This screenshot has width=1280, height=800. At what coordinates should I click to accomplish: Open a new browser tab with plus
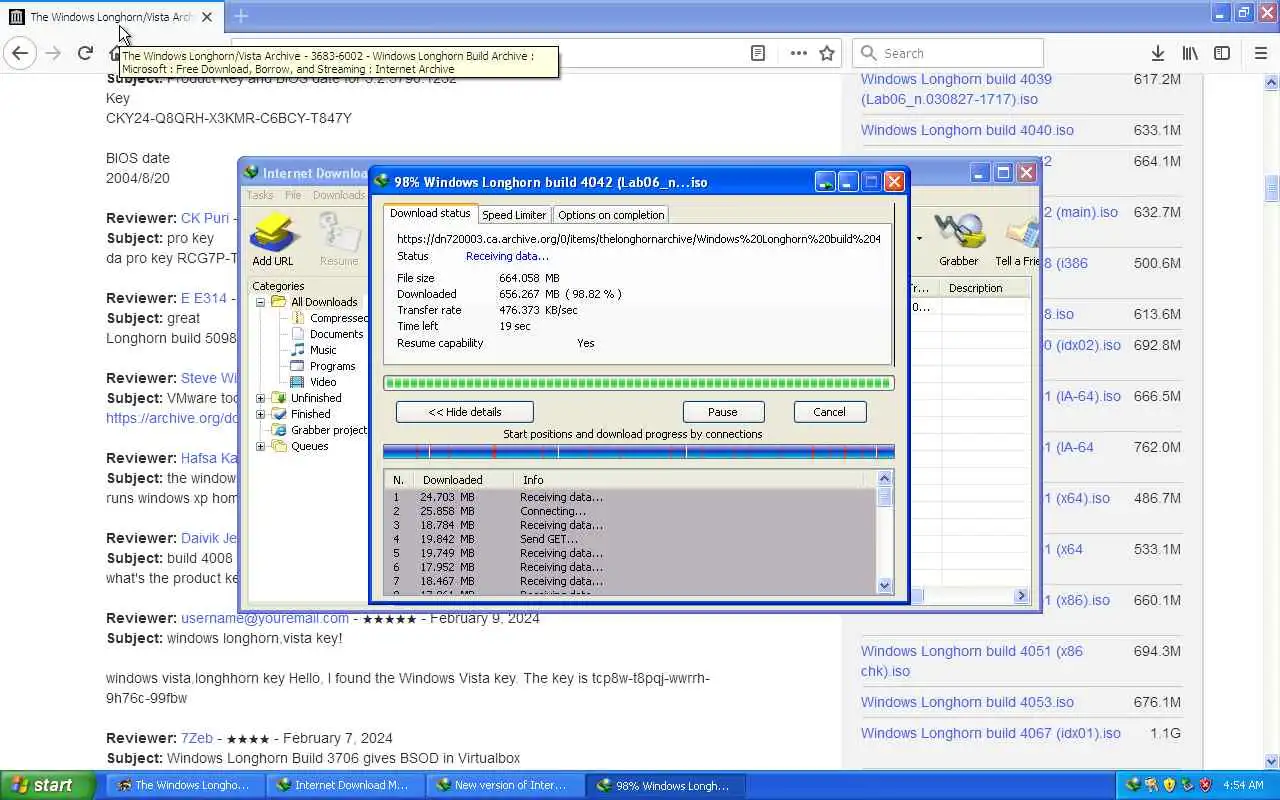coord(241,16)
